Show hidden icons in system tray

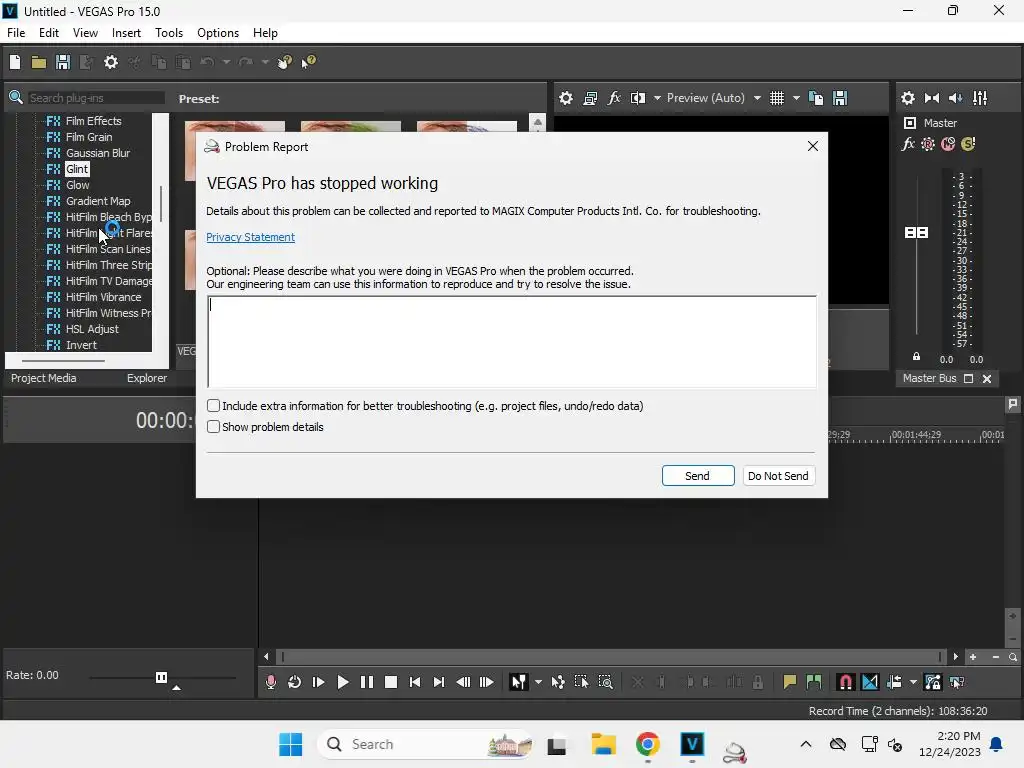pos(806,744)
